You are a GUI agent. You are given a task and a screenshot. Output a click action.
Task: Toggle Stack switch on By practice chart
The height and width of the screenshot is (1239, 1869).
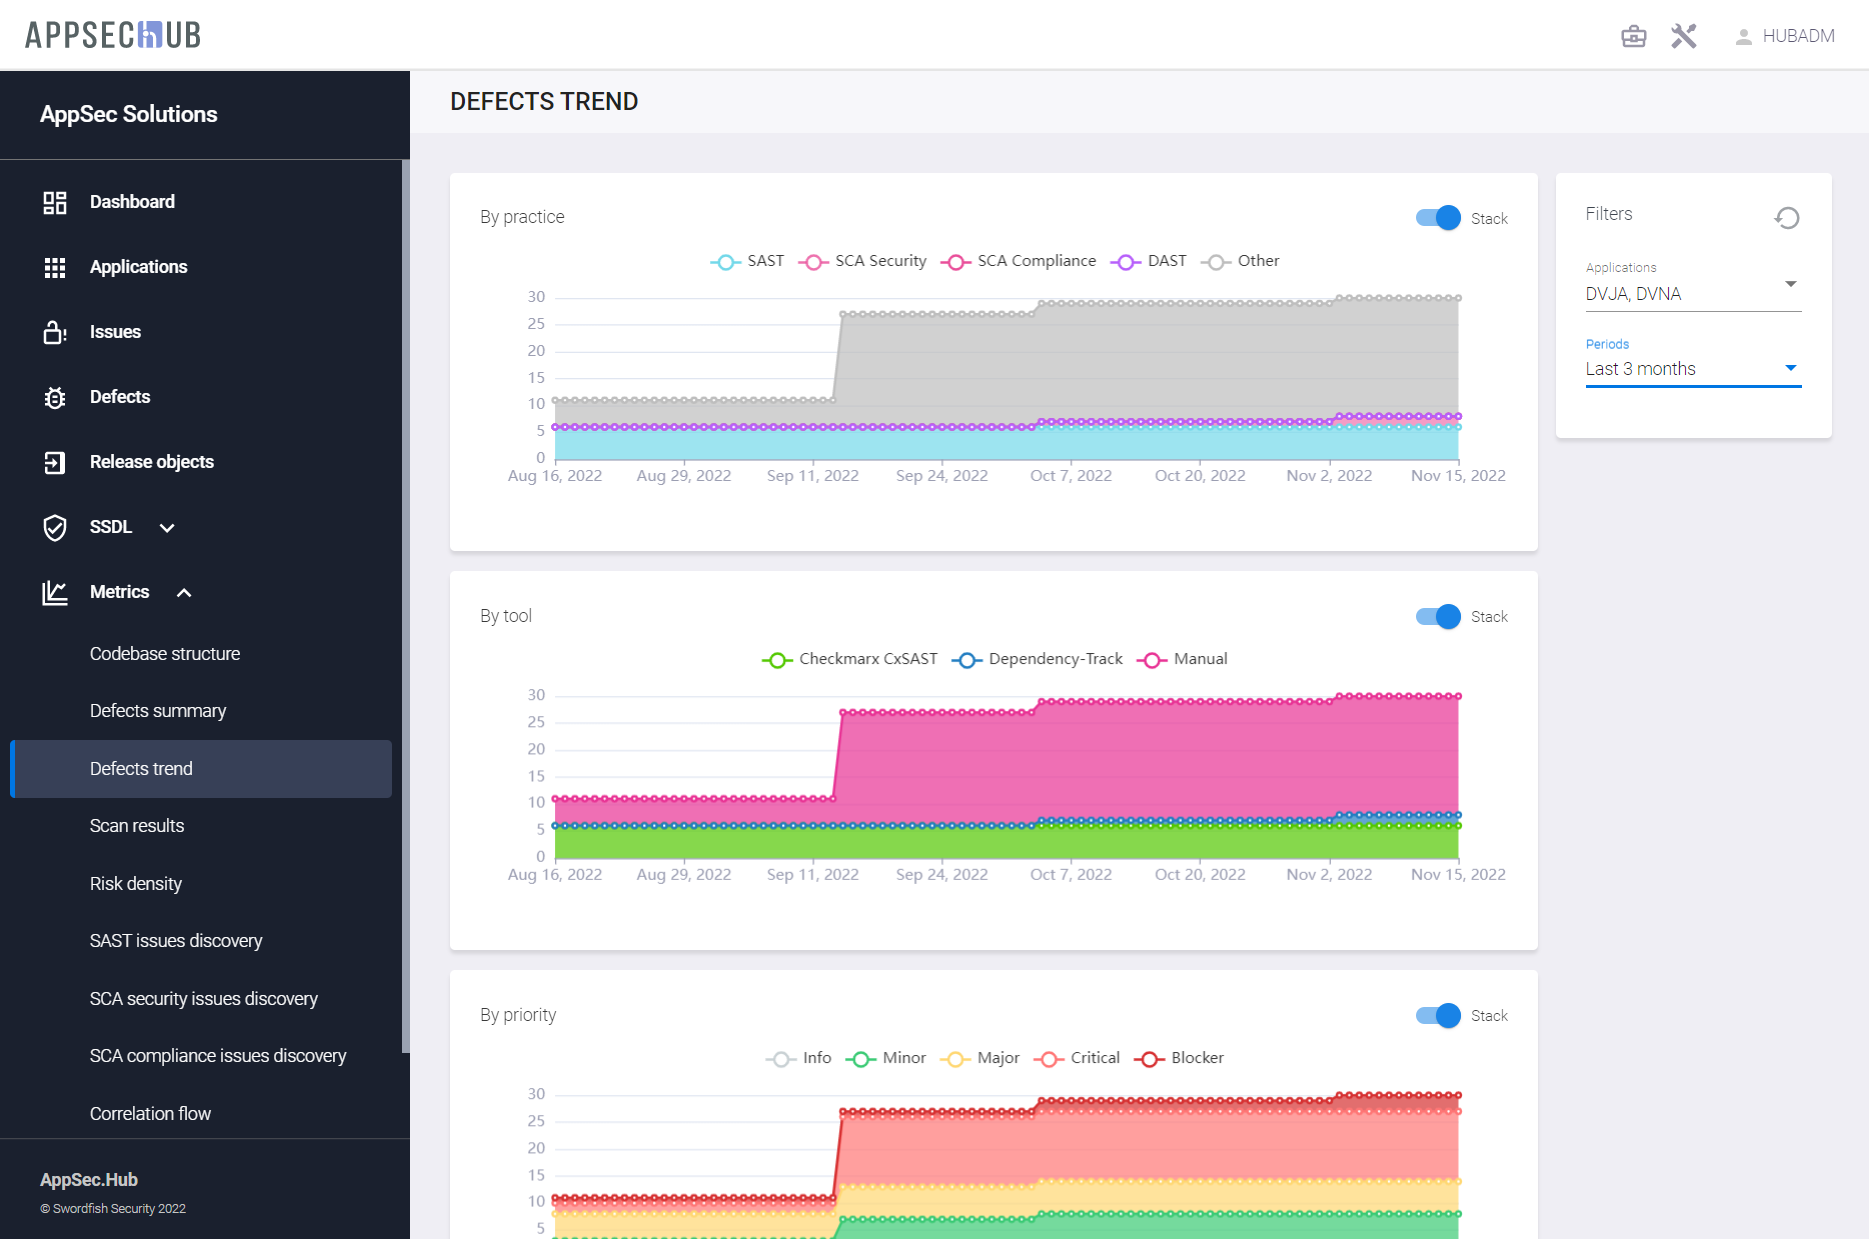tap(1438, 218)
